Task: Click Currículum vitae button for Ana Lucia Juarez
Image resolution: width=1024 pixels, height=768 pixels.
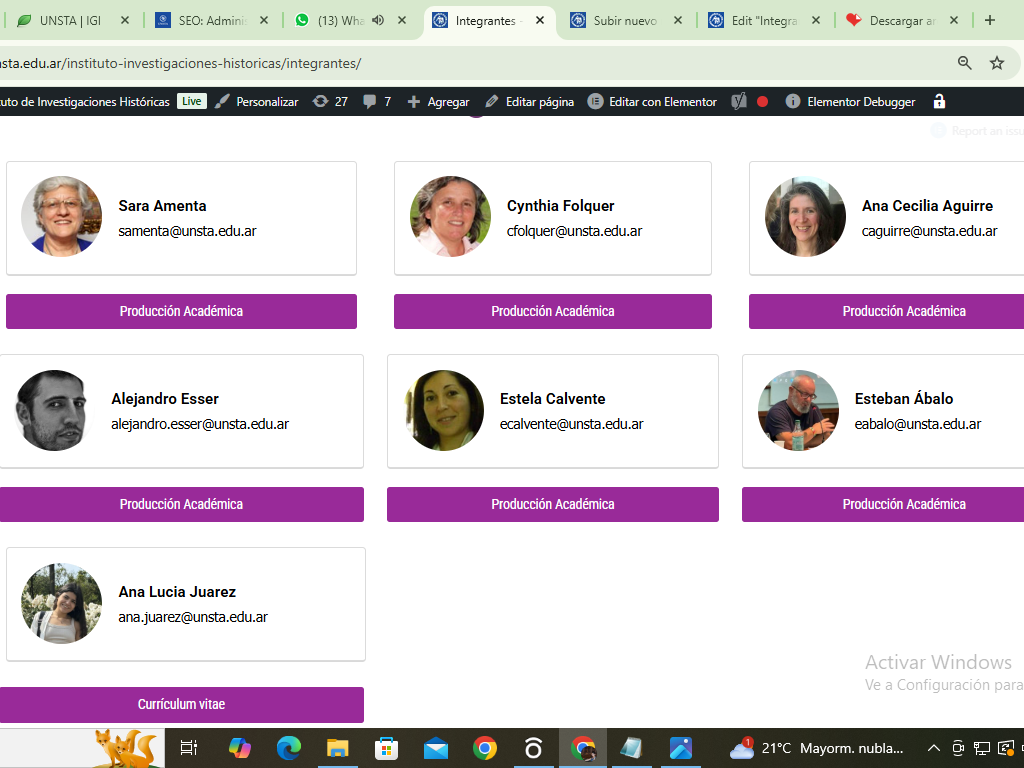Action: [181, 705]
